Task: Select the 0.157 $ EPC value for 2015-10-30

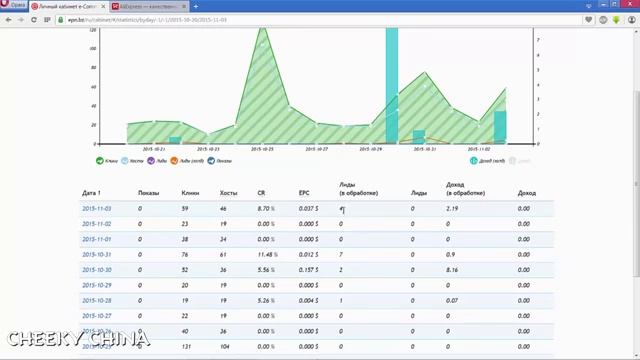Action: [x=309, y=270]
